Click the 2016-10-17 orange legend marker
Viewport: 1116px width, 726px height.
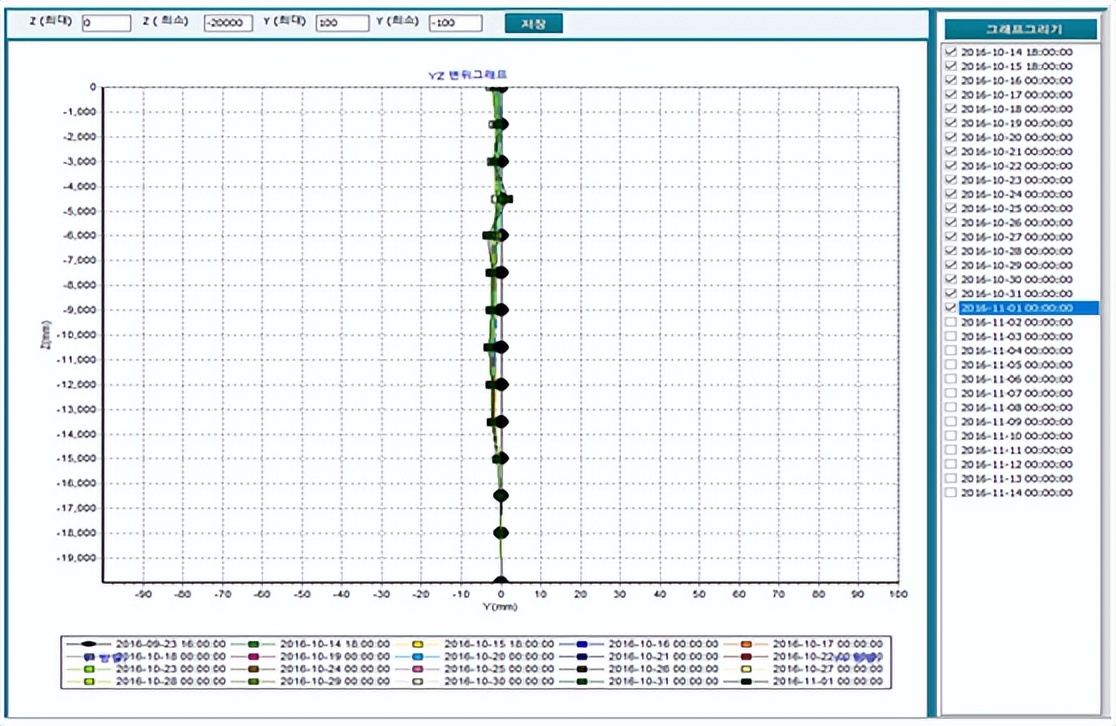(x=745, y=644)
